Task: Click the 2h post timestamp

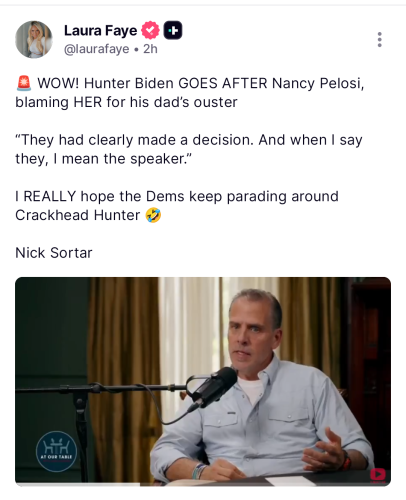Action: pos(150,49)
